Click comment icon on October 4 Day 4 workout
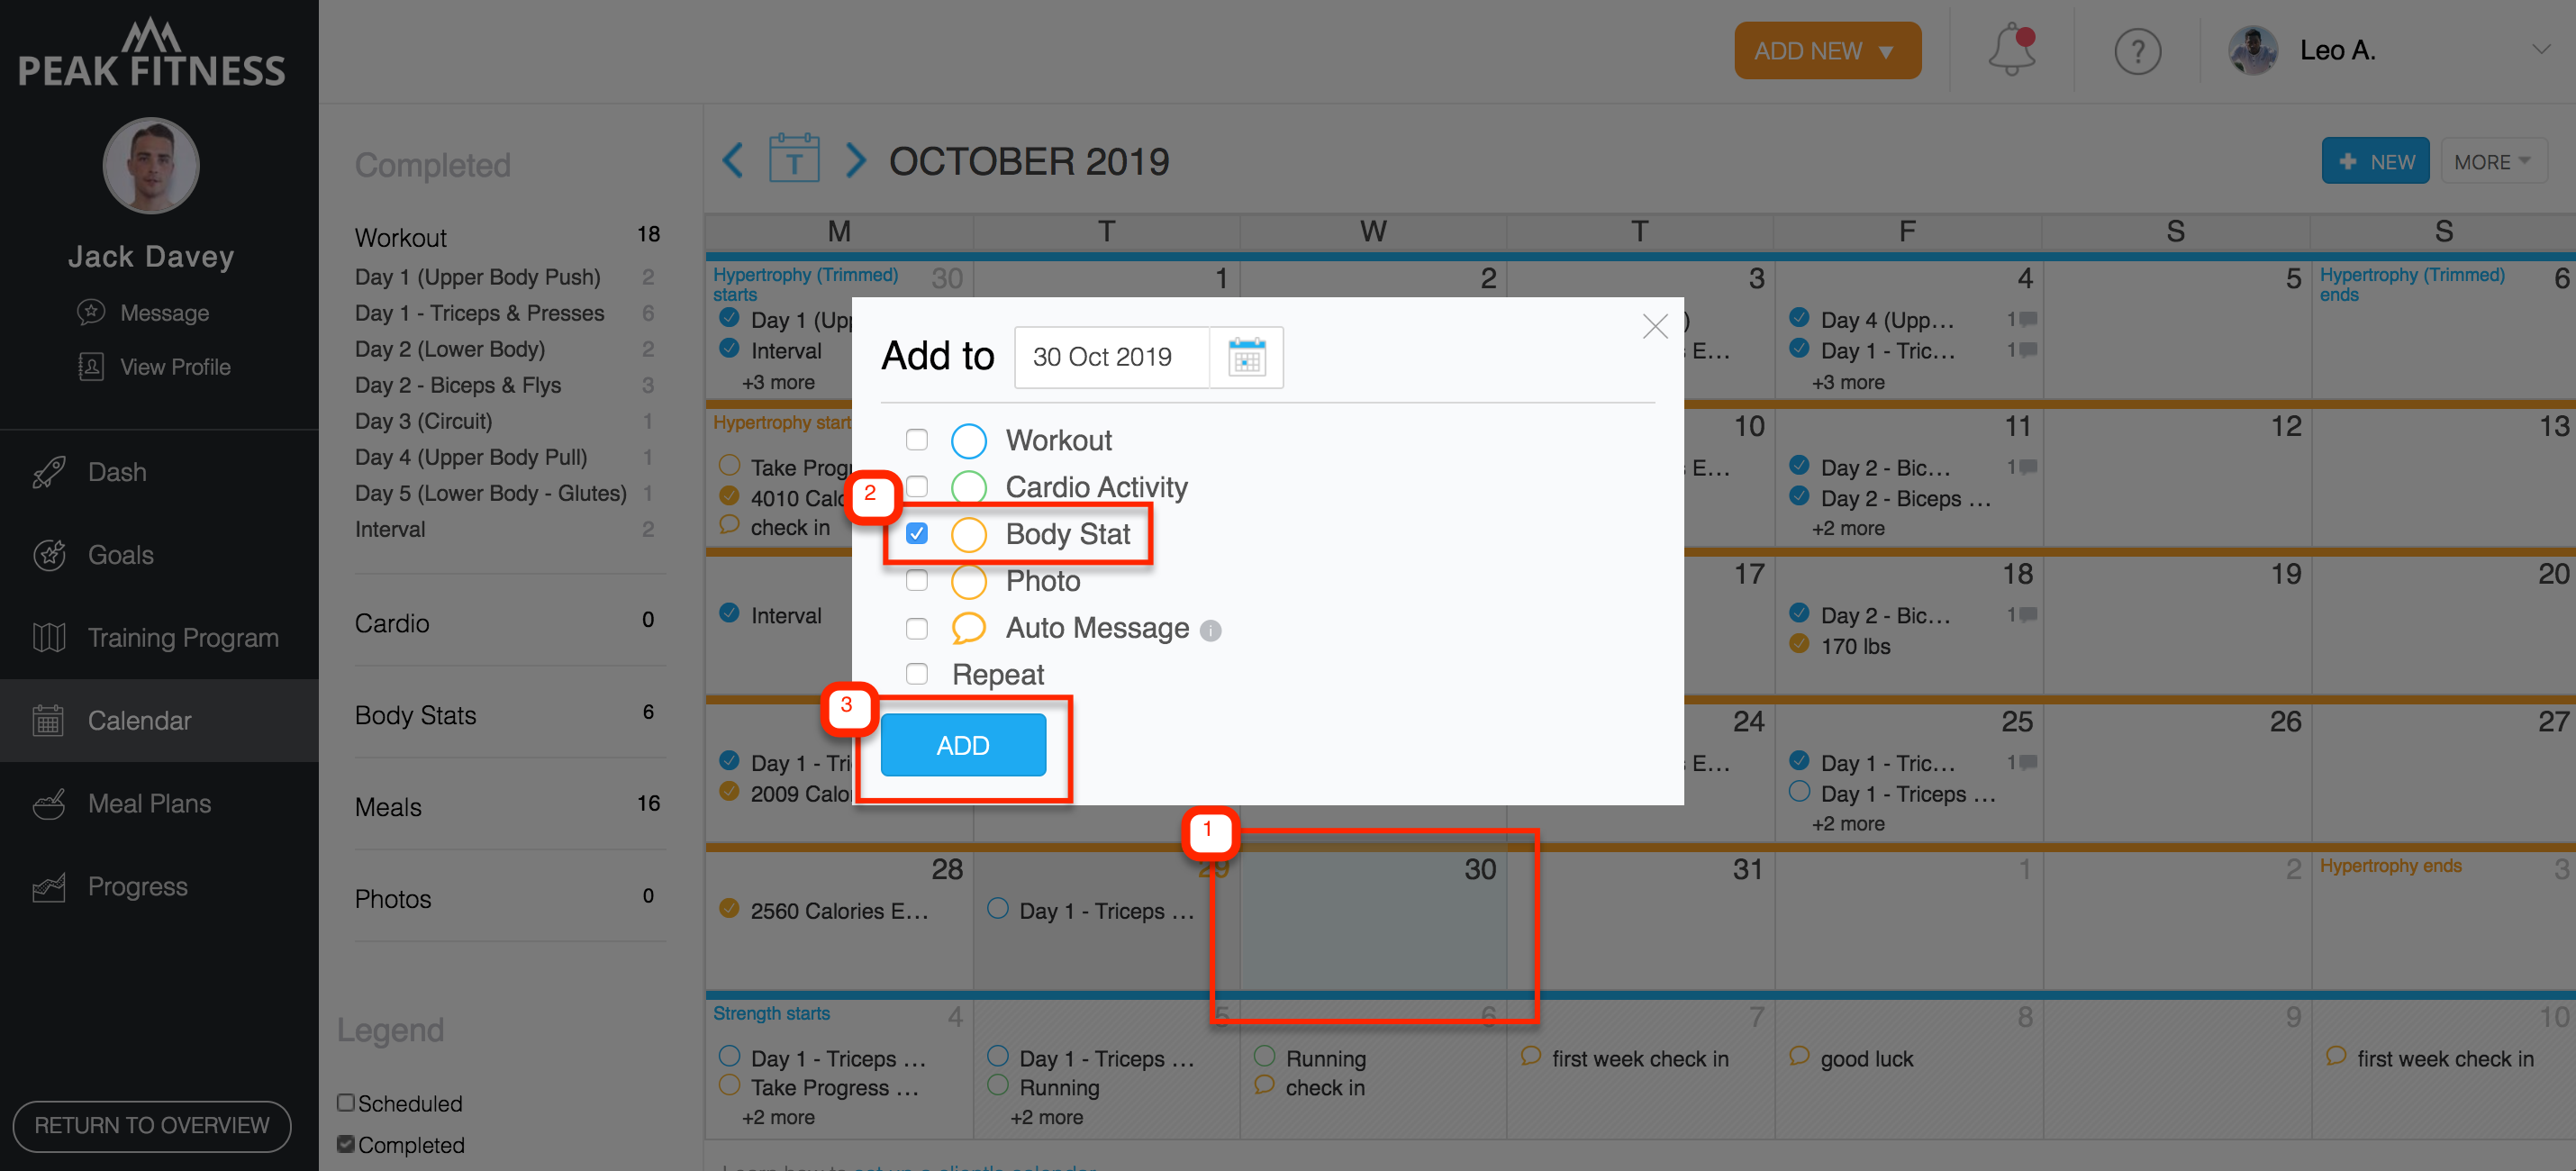Image resolution: width=2576 pixels, height=1171 pixels. point(2028,319)
